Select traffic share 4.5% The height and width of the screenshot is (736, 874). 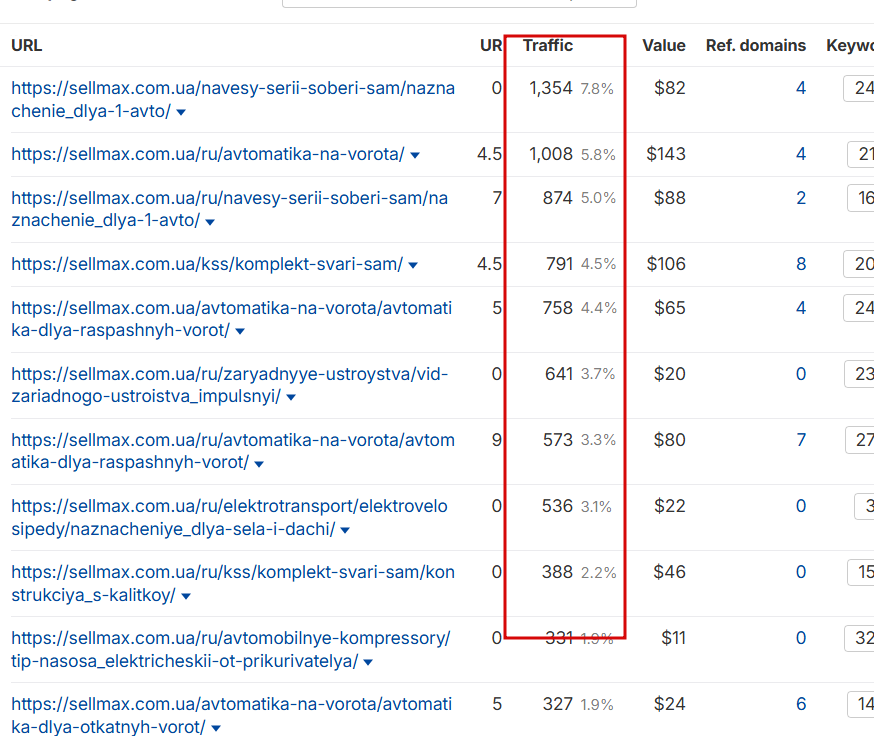point(598,264)
